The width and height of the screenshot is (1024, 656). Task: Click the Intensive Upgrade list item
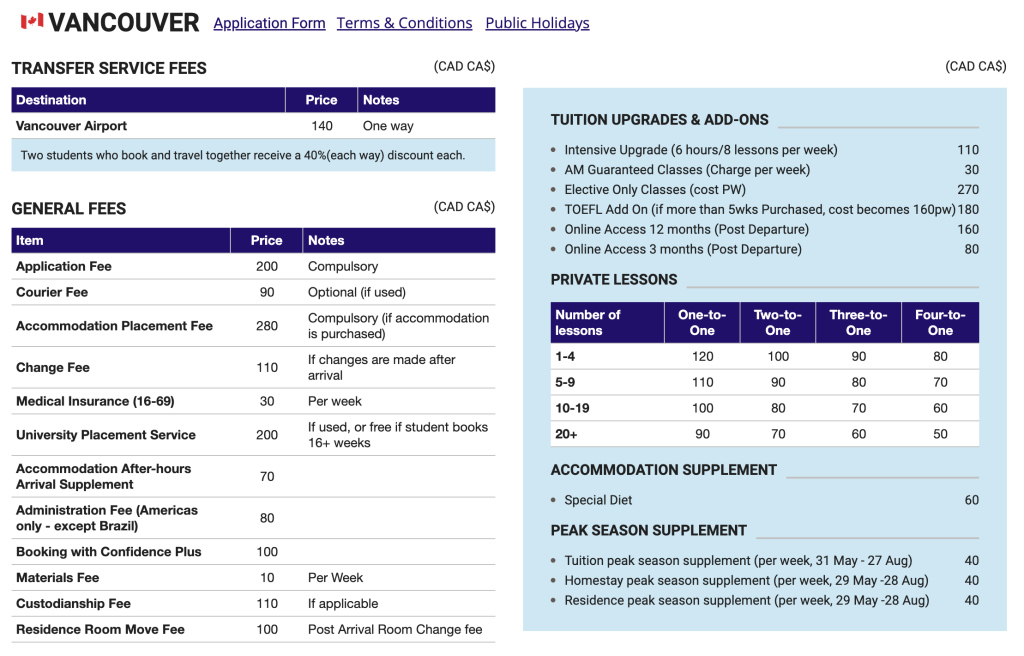[701, 150]
